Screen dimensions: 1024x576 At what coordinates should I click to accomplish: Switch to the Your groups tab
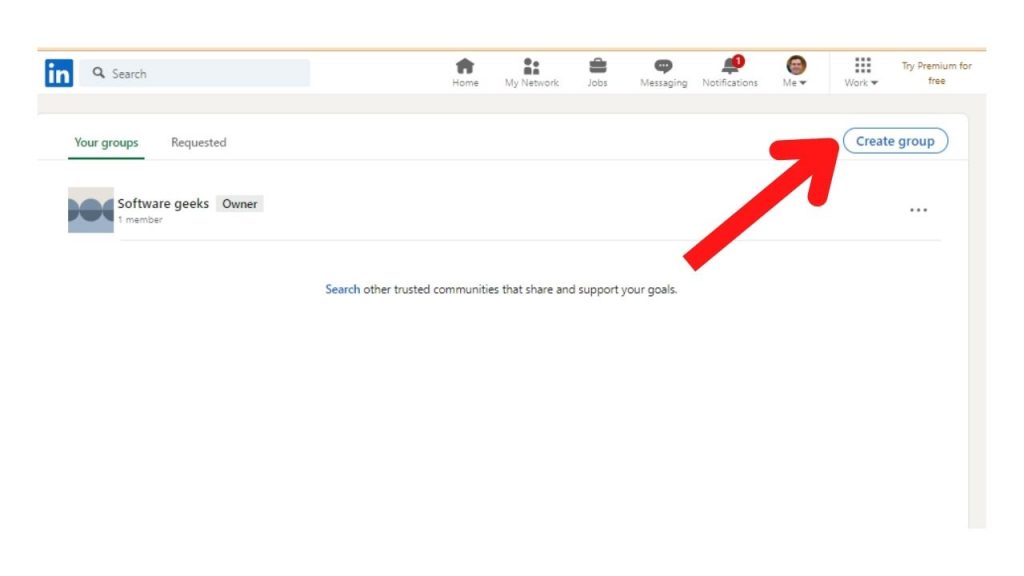[106, 142]
